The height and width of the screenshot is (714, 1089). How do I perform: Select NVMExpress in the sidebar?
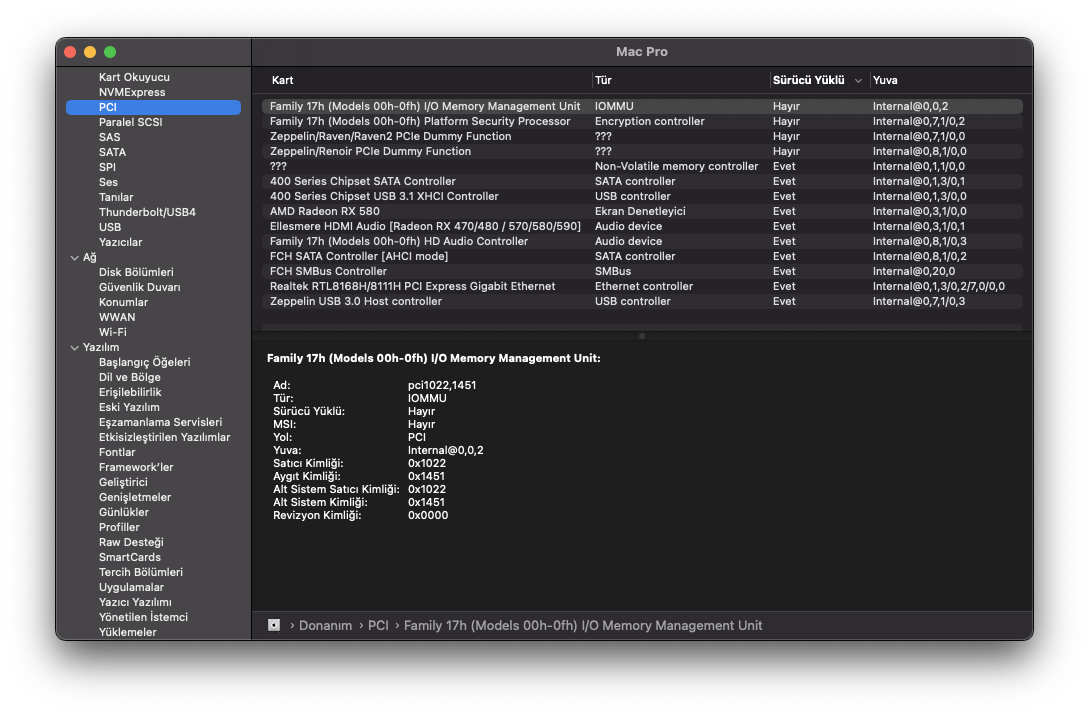point(132,92)
